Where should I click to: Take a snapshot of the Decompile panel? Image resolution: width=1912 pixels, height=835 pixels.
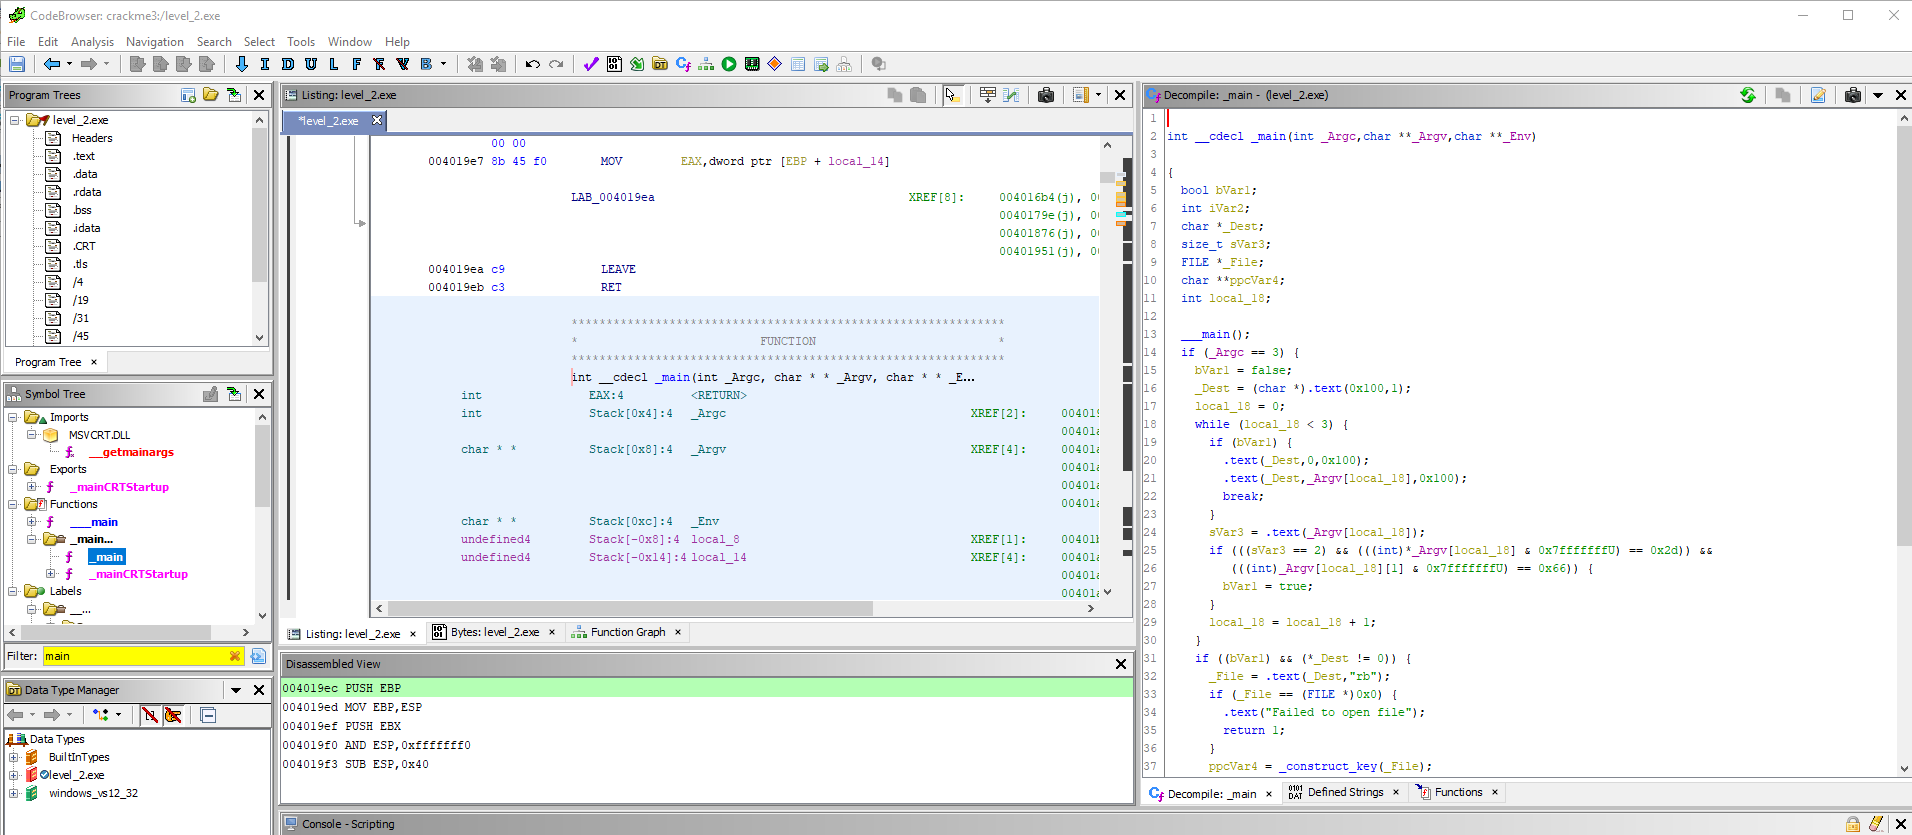click(x=1852, y=95)
